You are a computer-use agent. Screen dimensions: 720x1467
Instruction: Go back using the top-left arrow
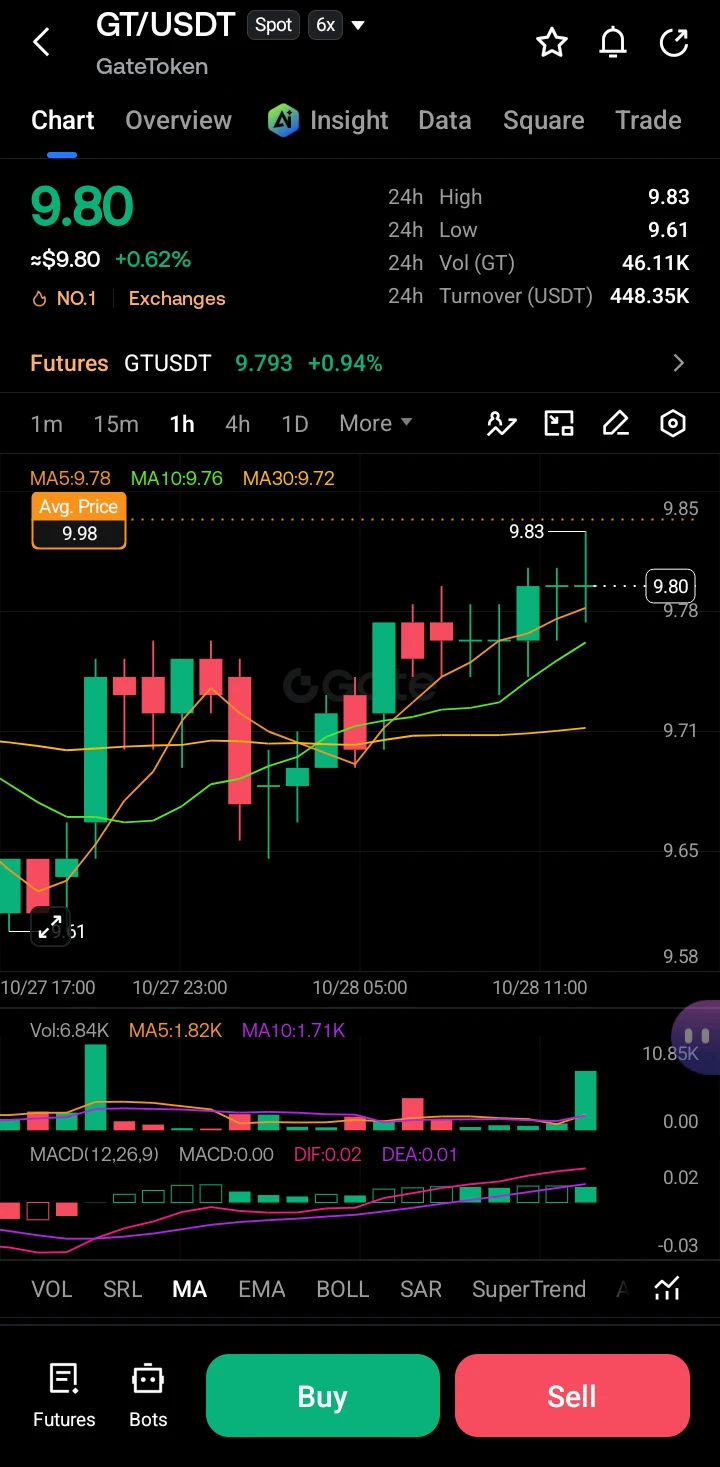click(41, 42)
